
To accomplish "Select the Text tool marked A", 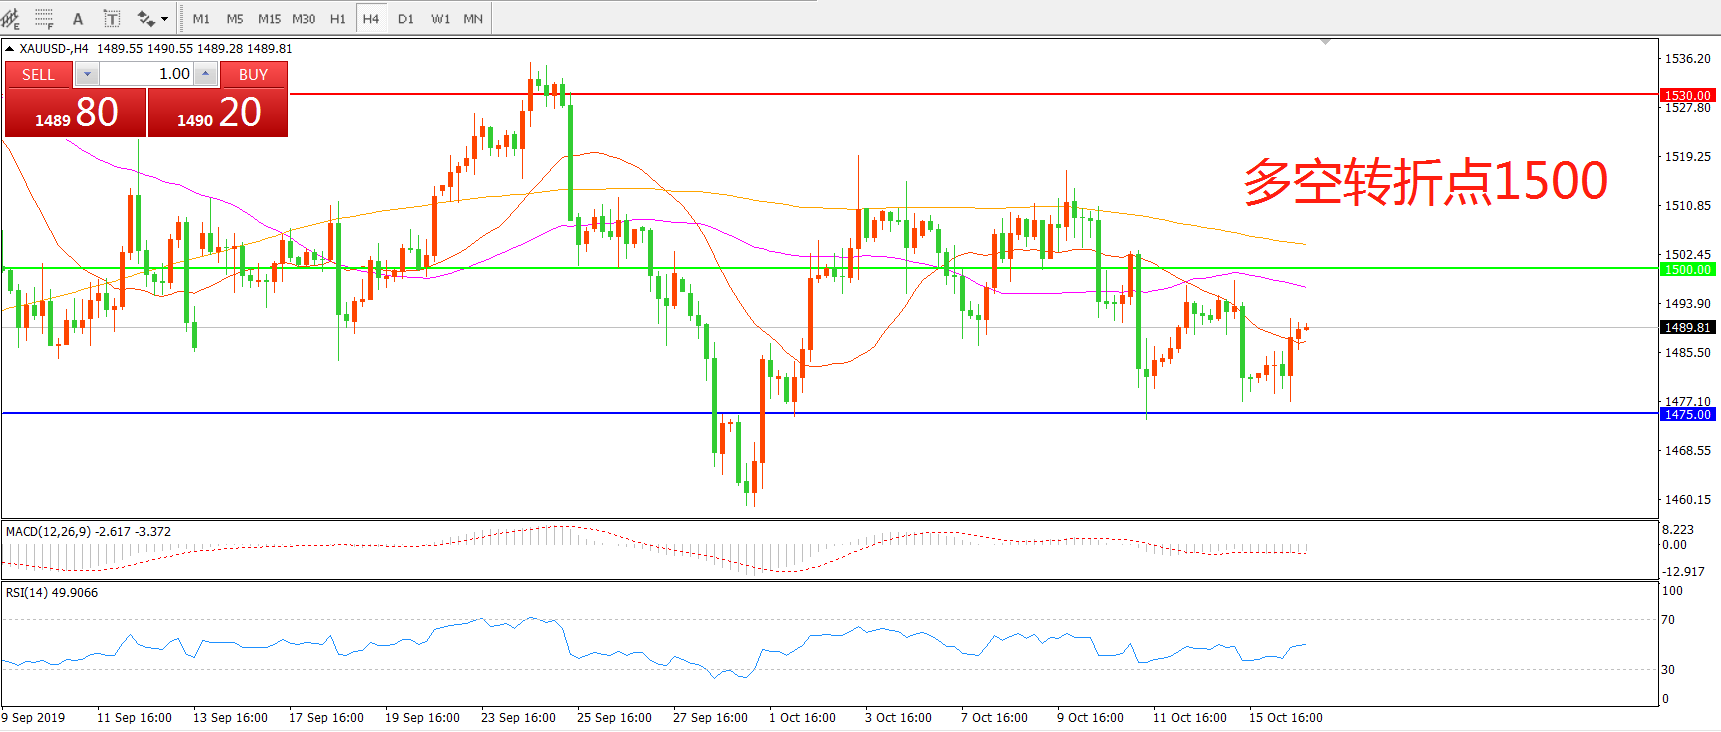I will [x=78, y=19].
